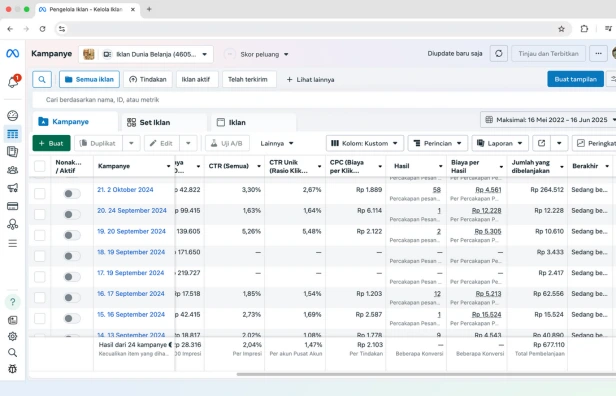
Task: Open the three-dots more options button
Action: [598, 53]
